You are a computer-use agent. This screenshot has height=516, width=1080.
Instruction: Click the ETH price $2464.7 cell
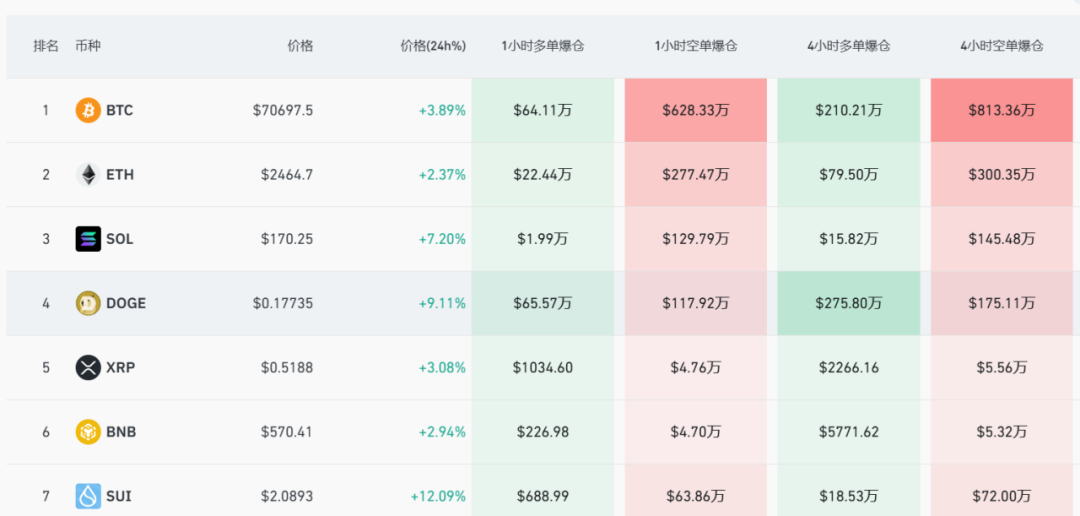click(x=287, y=175)
